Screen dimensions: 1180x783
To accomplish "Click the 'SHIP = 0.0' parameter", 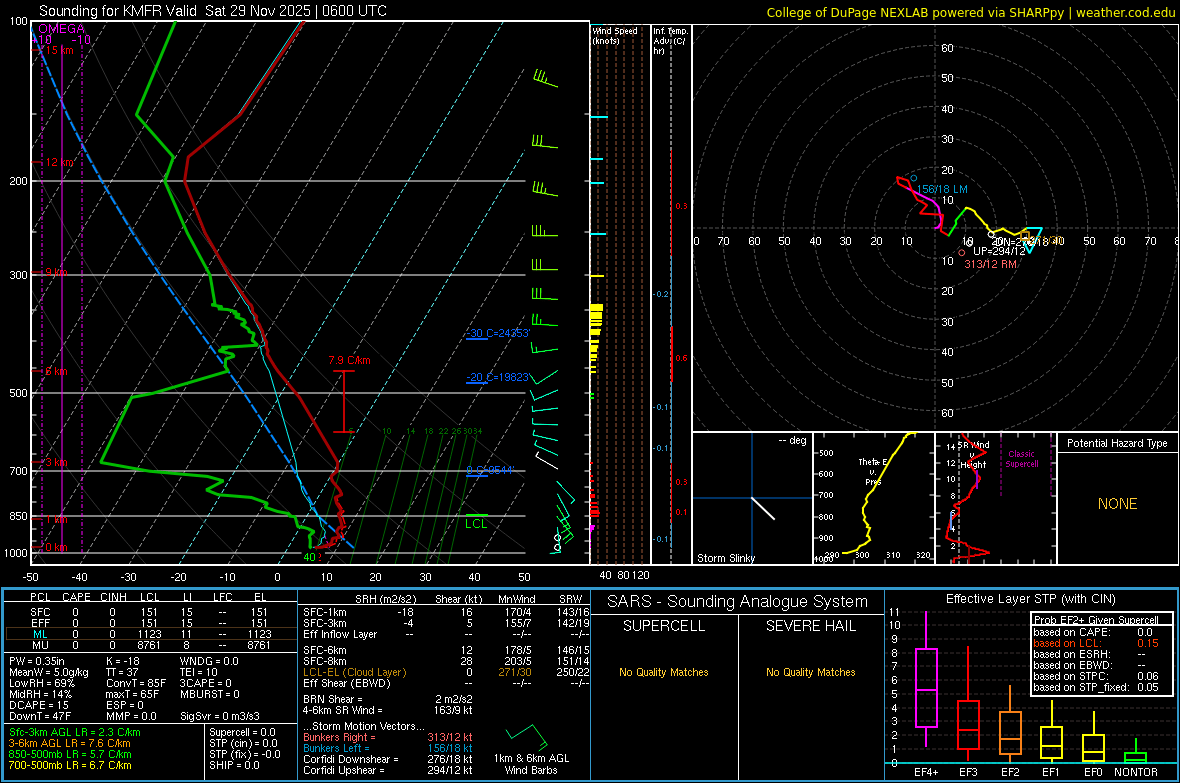I will point(234,765).
